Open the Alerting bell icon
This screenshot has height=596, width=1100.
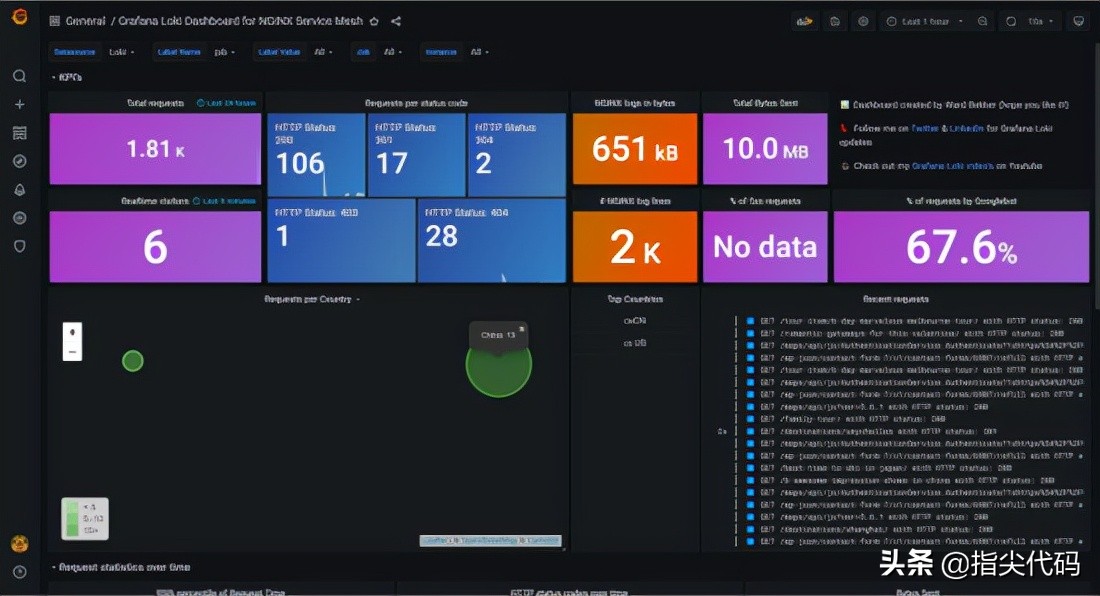(19, 190)
